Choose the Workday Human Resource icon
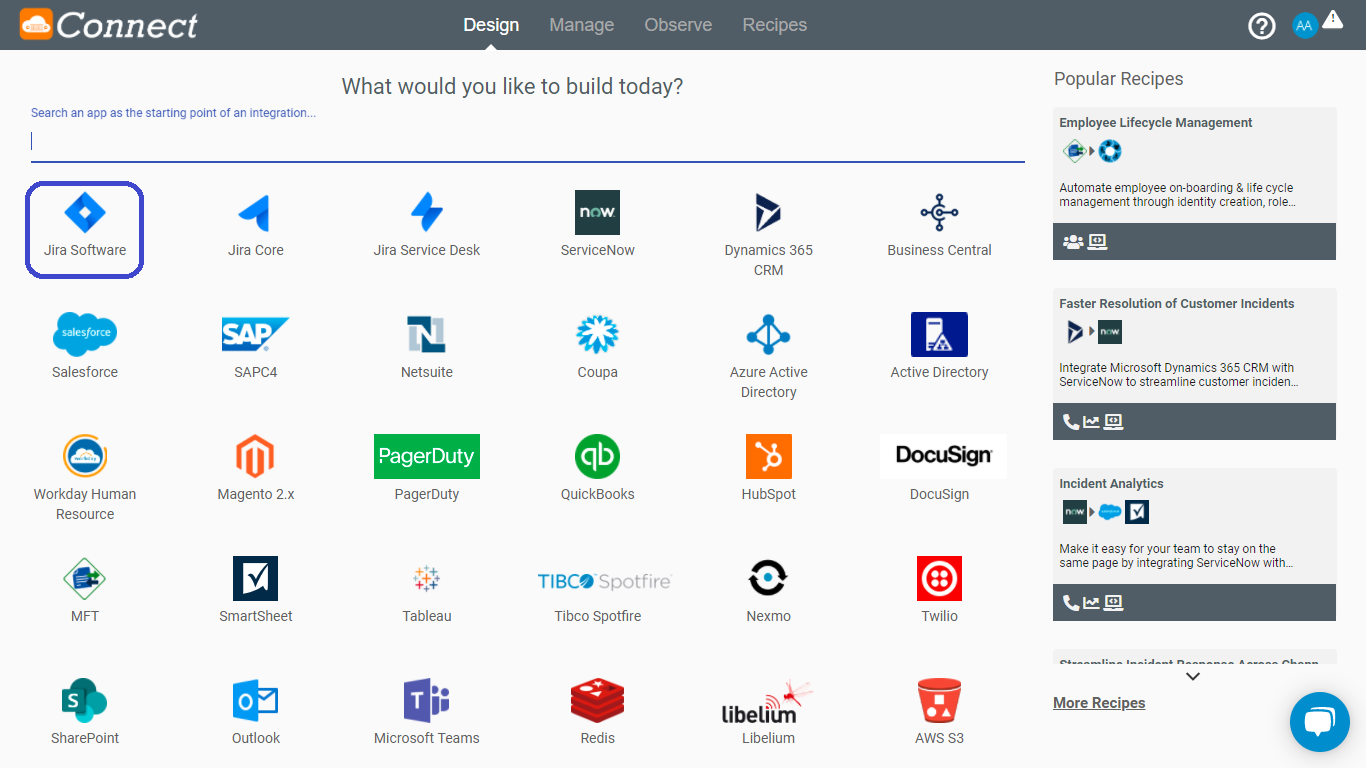The height and width of the screenshot is (768, 1366). point(85,456)
